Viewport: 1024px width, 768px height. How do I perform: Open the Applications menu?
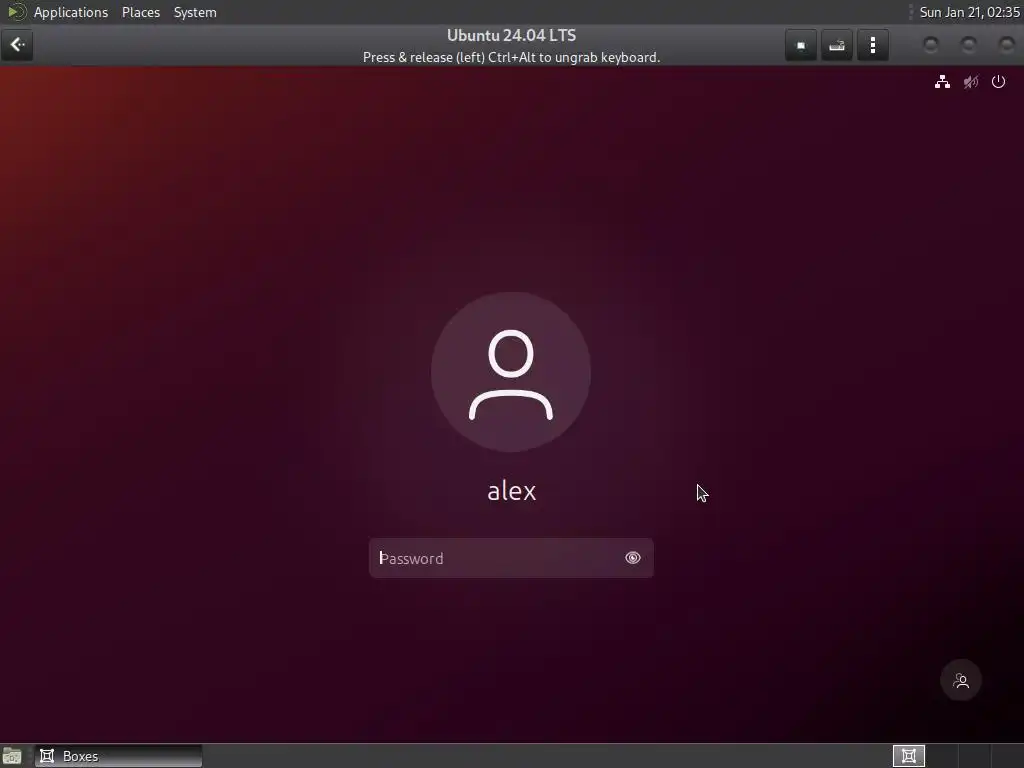(x=71, y=12)
